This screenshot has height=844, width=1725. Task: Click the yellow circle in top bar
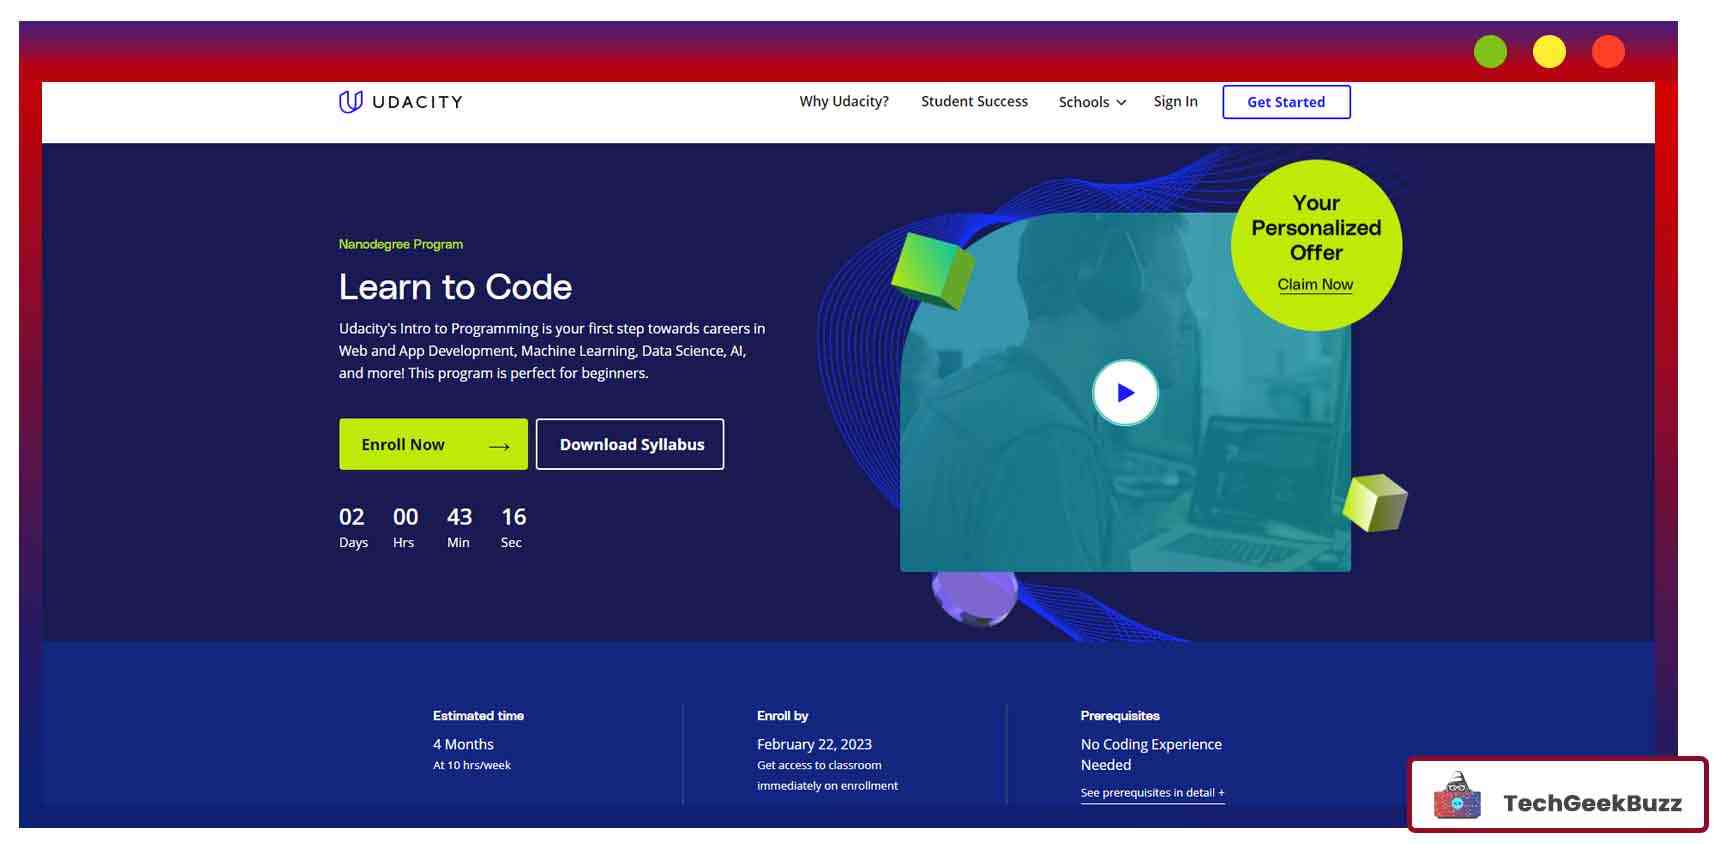[1549, 52]
